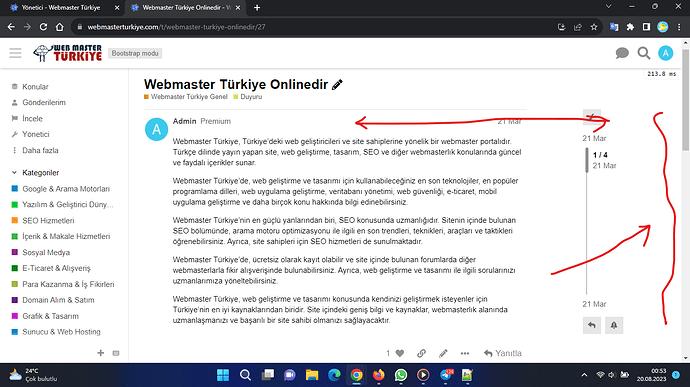The height and width of the screenshot is (387, 690).
Task: Open SEO Hizmetleri category
Action: 48,221
